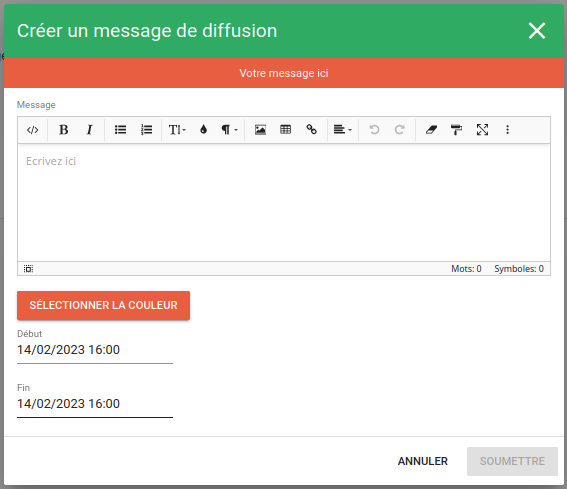Insert an image into the message
567x489 pixels.
(x=260, y=130)
